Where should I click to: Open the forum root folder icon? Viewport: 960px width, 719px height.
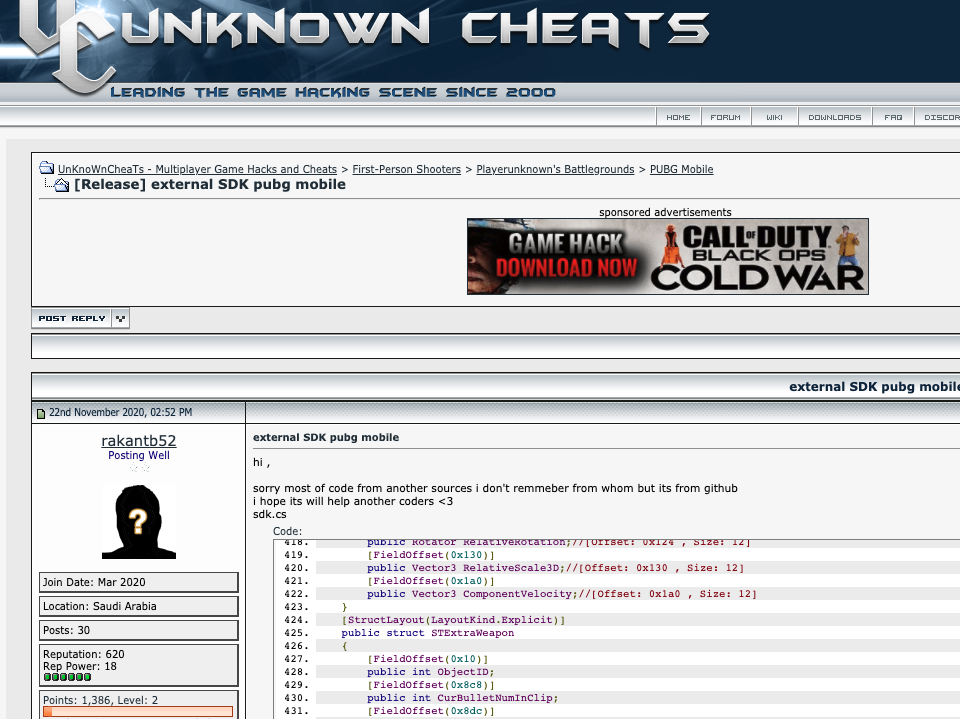coord(47,168)
